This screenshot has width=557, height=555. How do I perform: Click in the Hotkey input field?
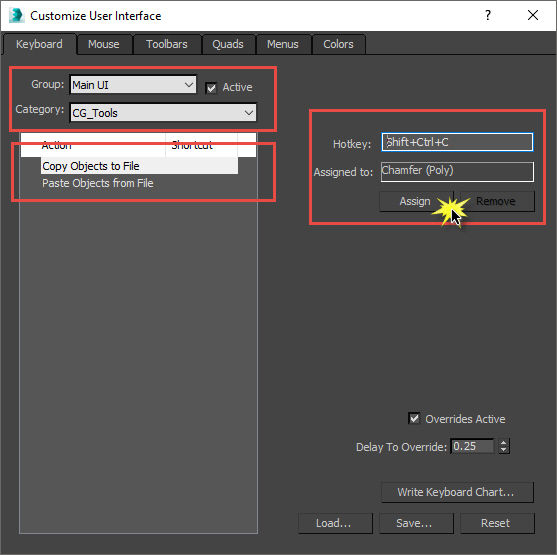[457, 142]
